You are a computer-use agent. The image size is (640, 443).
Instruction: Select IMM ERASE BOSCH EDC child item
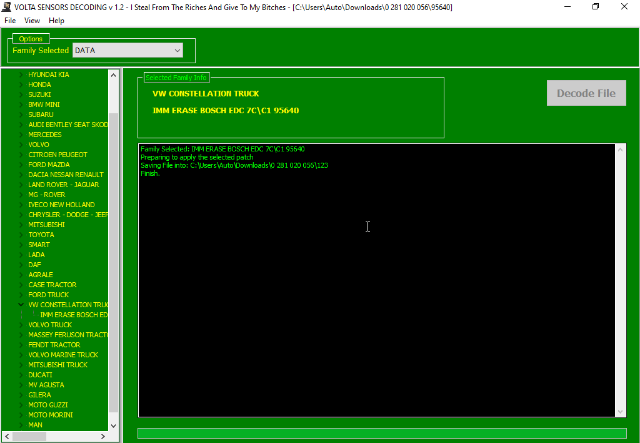tap(74, 315)
